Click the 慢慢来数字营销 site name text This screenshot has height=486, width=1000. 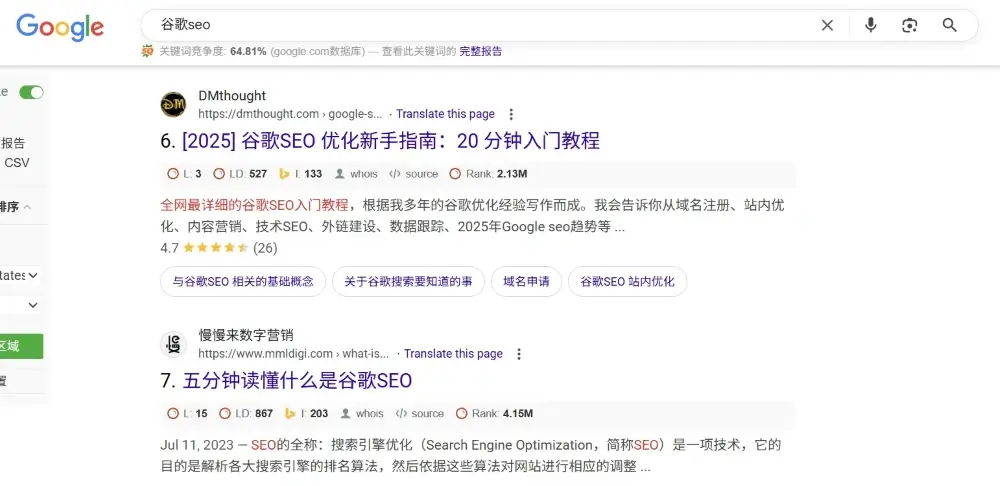coord(246,335)
